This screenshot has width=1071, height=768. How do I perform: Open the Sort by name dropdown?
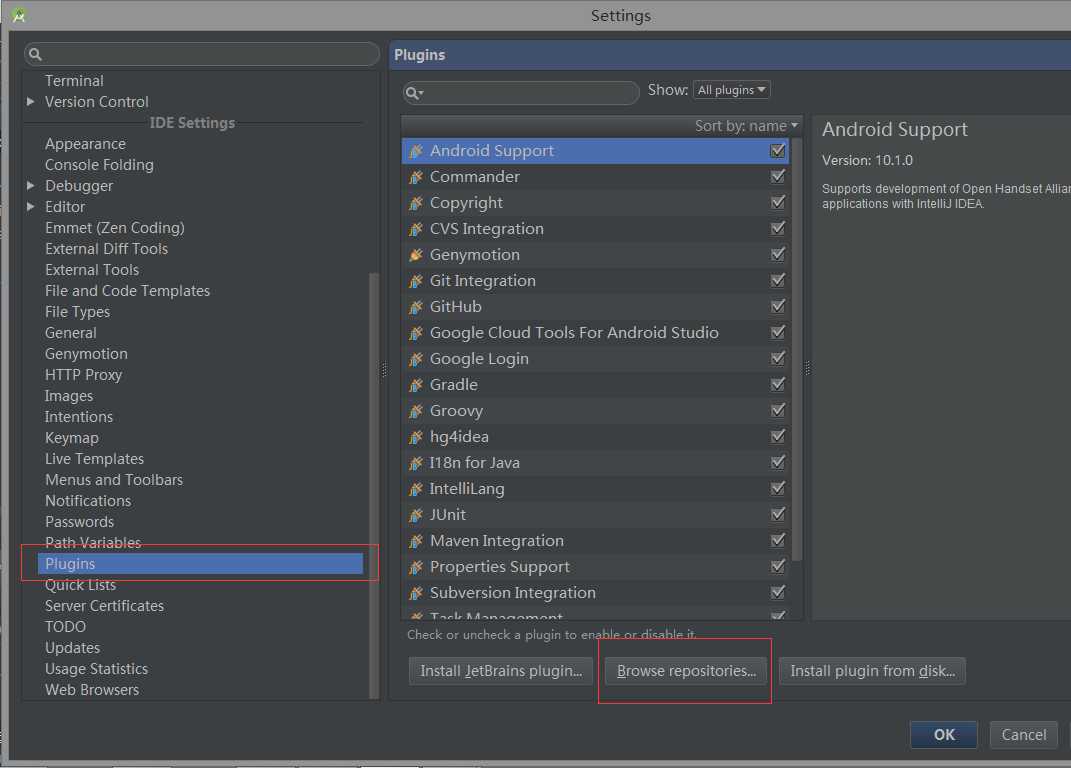(x=746, y=126)
